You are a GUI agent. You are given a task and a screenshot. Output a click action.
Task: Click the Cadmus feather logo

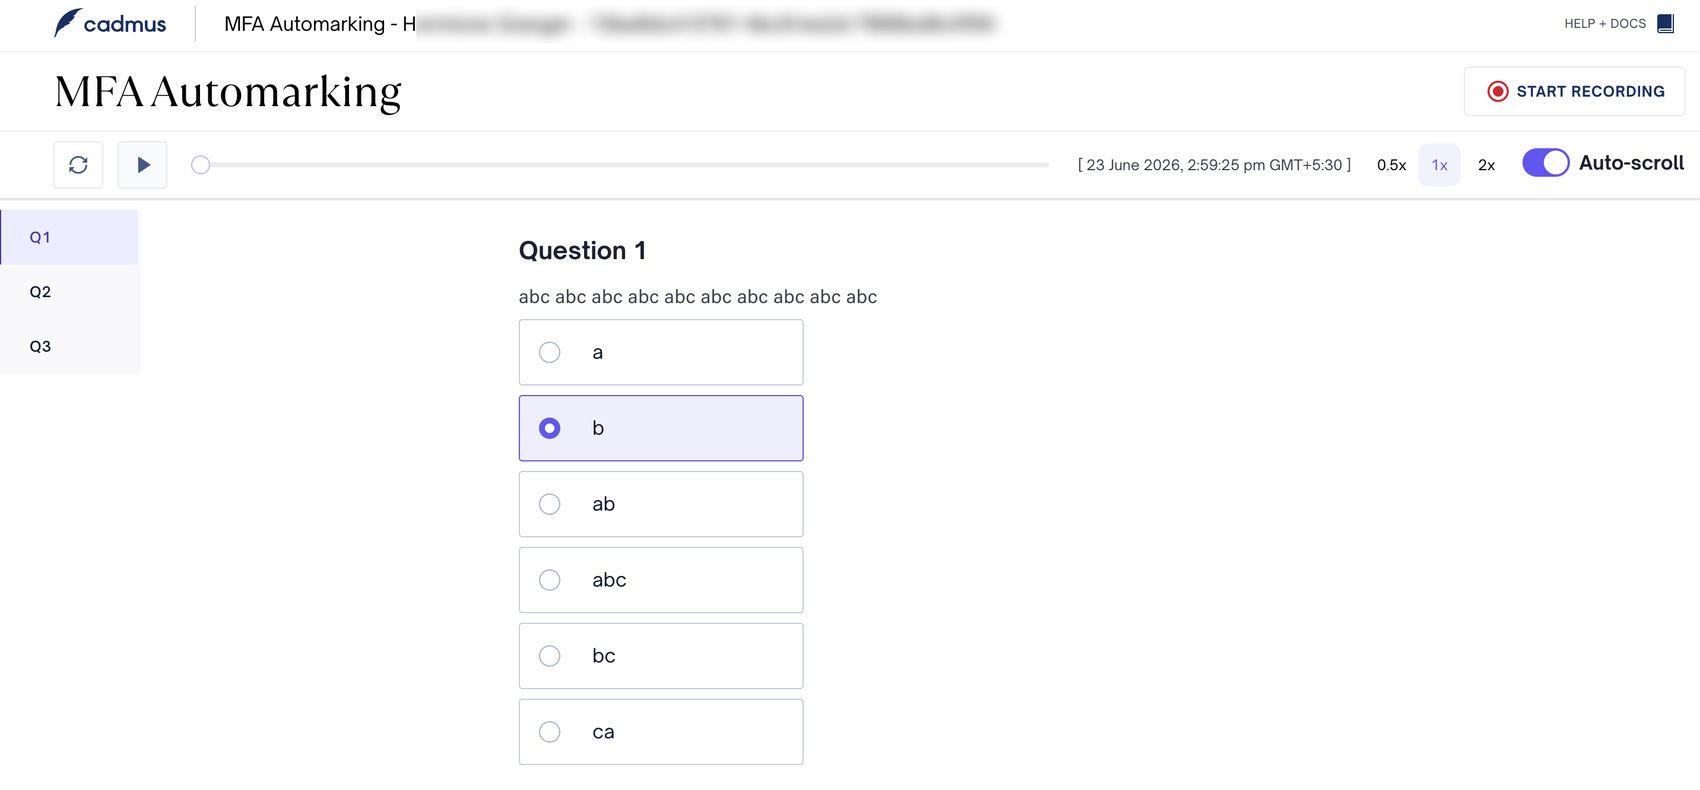68,23
